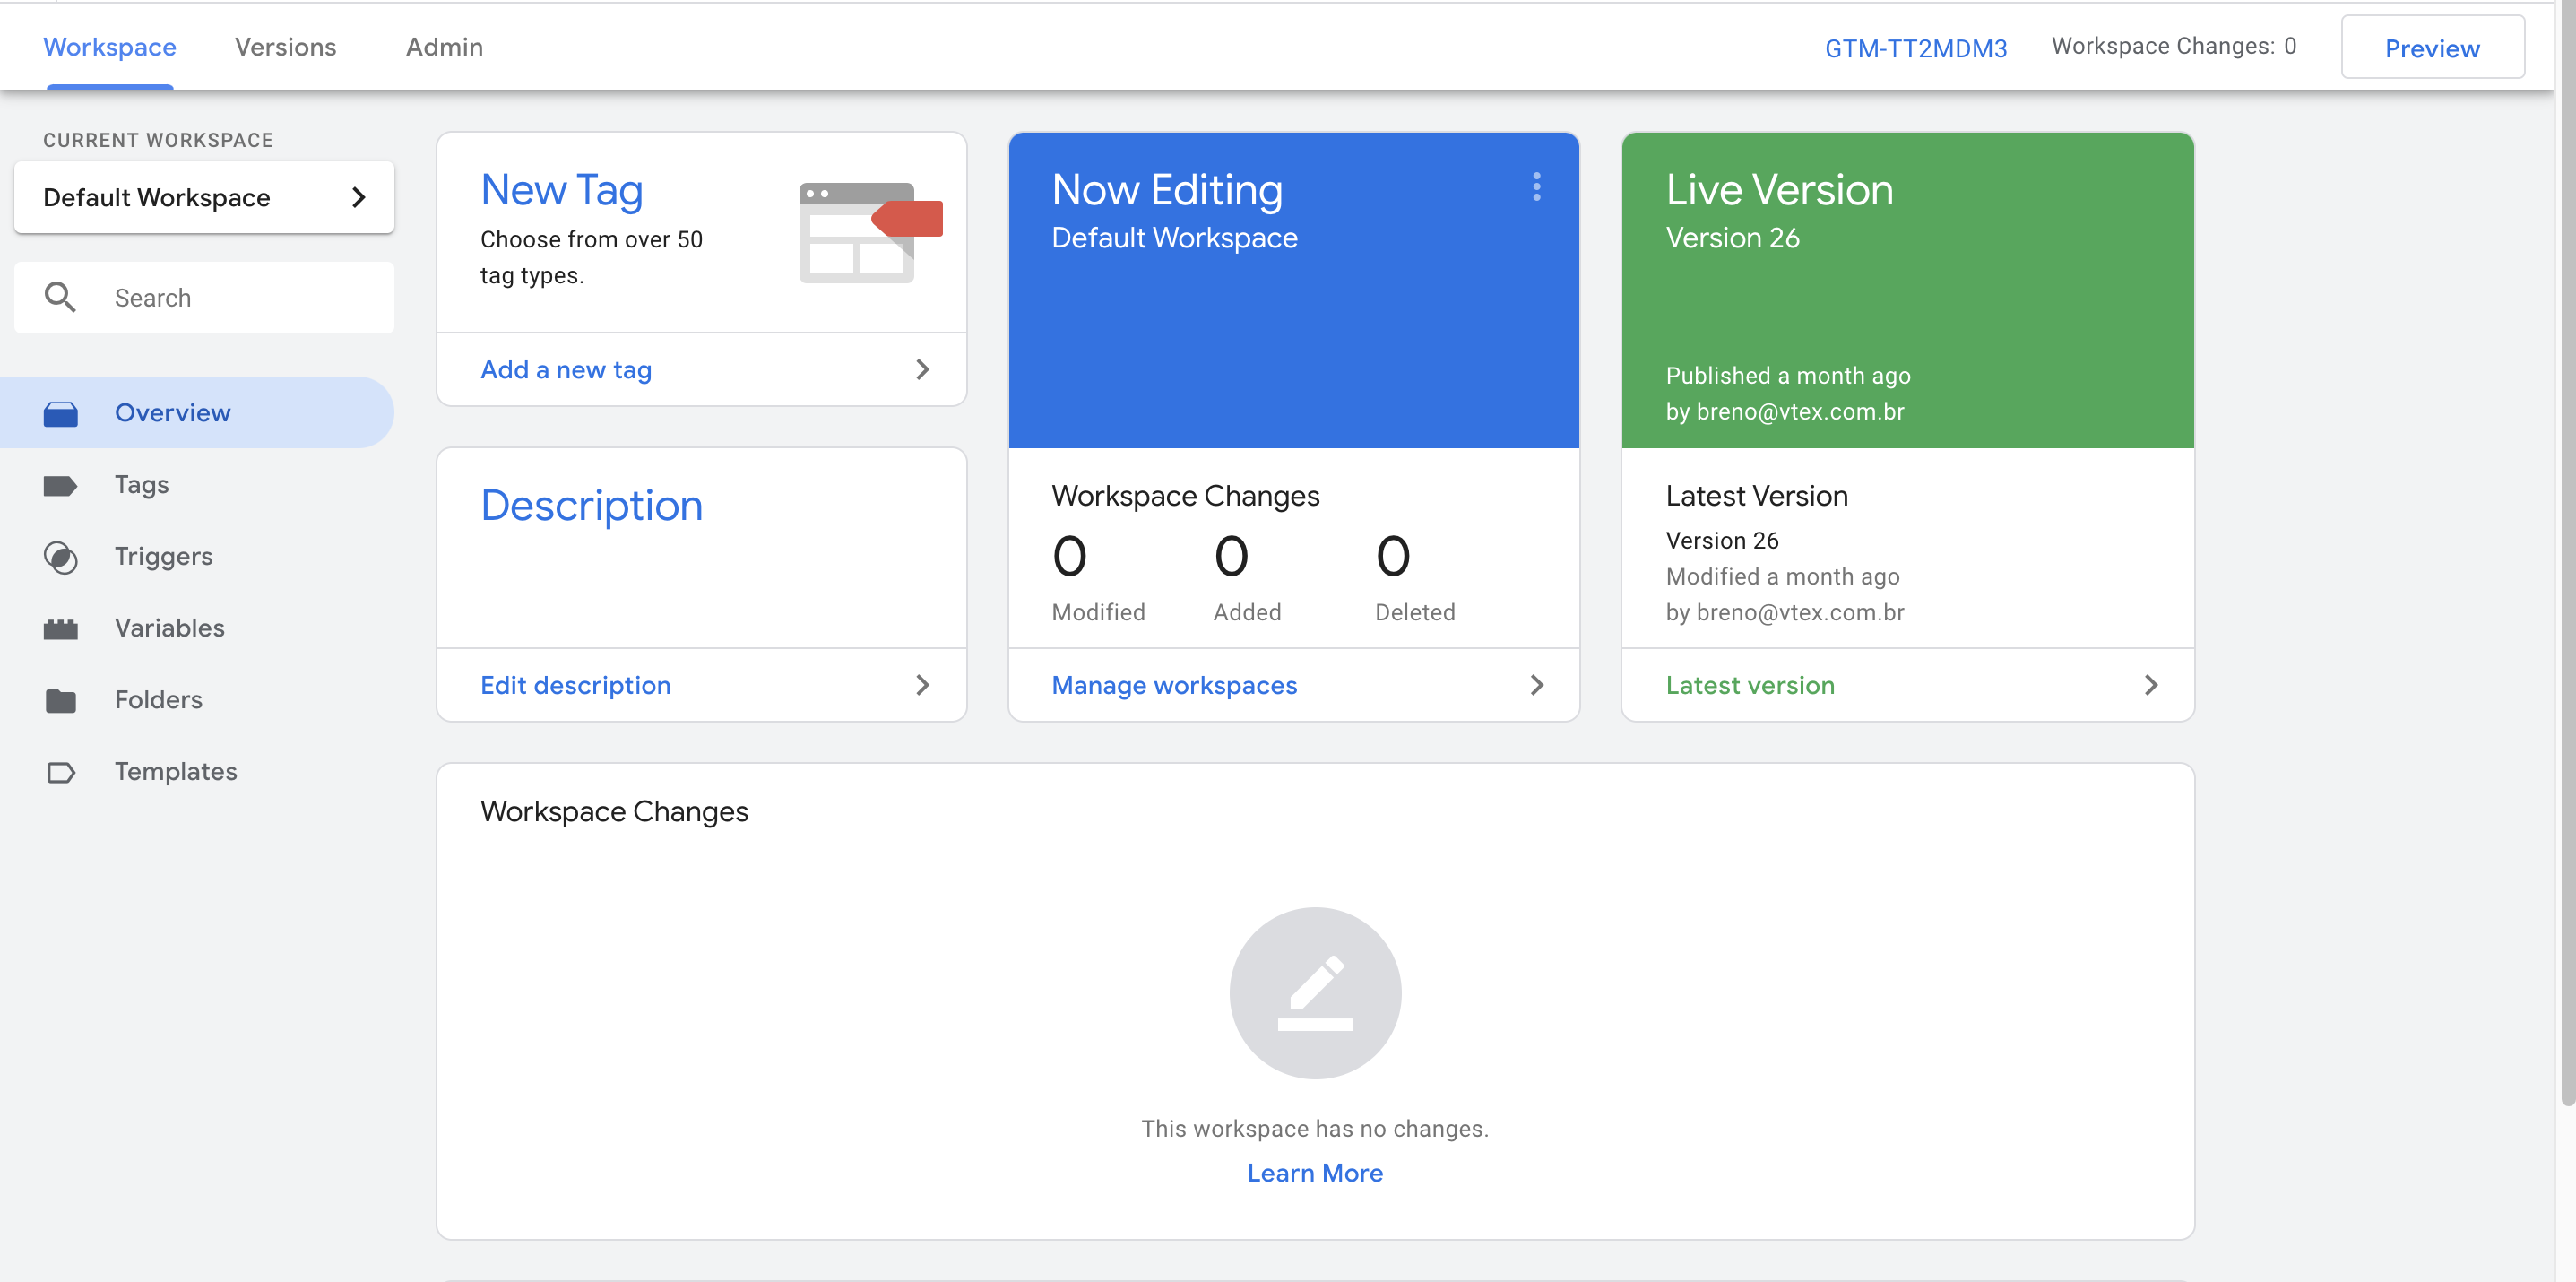Click the chevron beside Manage workspaces
Viewport: 2576px width, 1282px height.
click(1536, 685)
